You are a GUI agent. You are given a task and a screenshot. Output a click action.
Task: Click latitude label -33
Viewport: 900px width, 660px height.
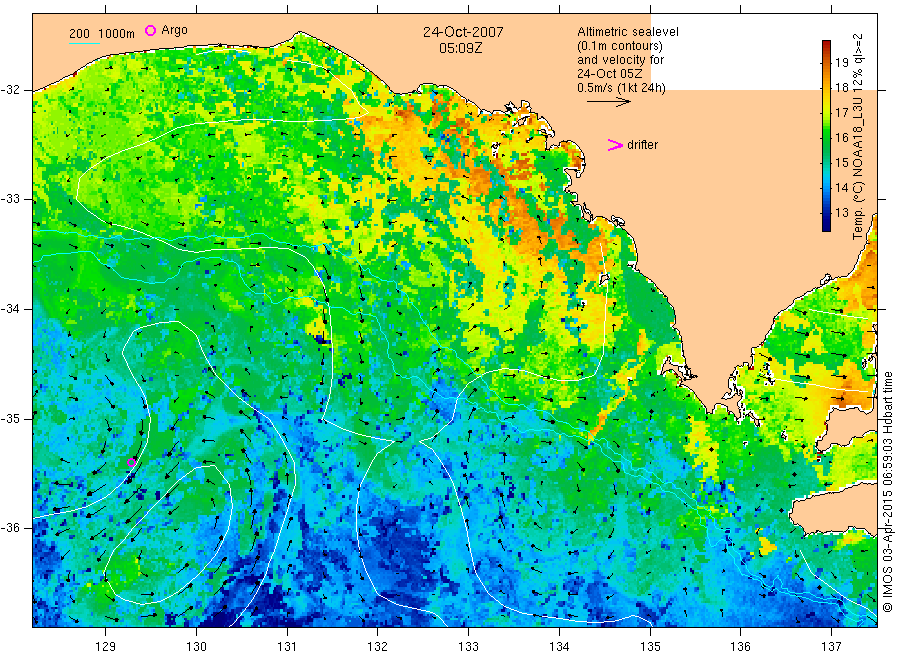coord(10,199)
